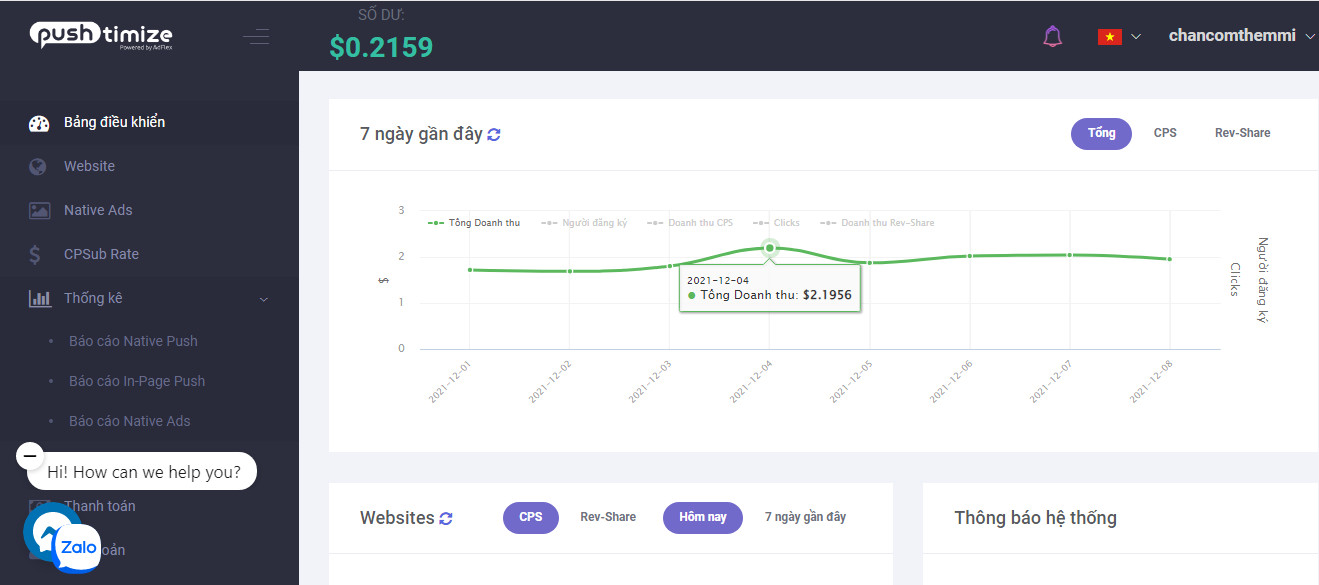Collapse sidebar with hamburger menu icon

(256, 37)
